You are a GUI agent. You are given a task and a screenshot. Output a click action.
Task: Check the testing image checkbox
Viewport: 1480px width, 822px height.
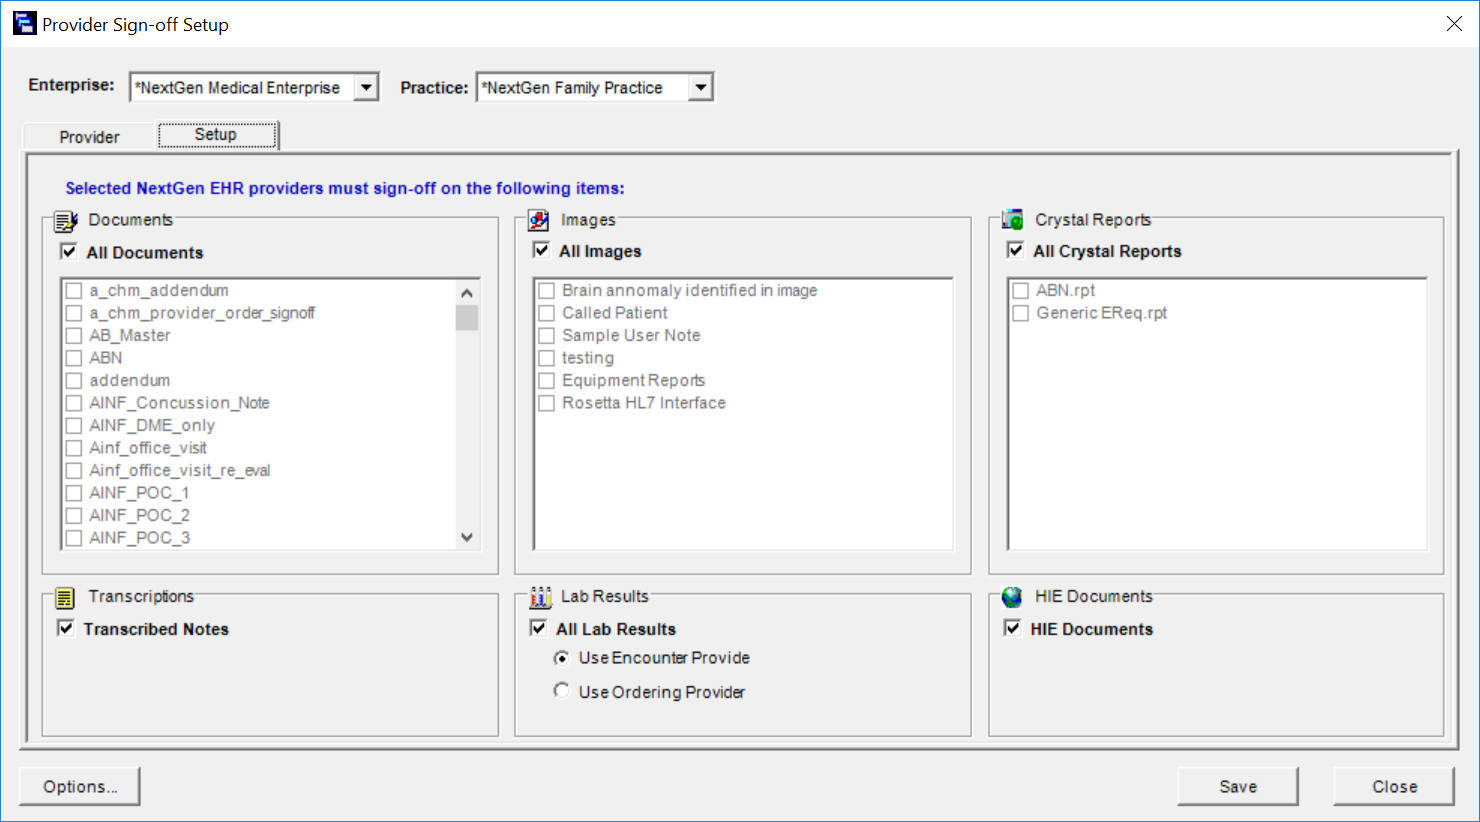coord(547,358)
